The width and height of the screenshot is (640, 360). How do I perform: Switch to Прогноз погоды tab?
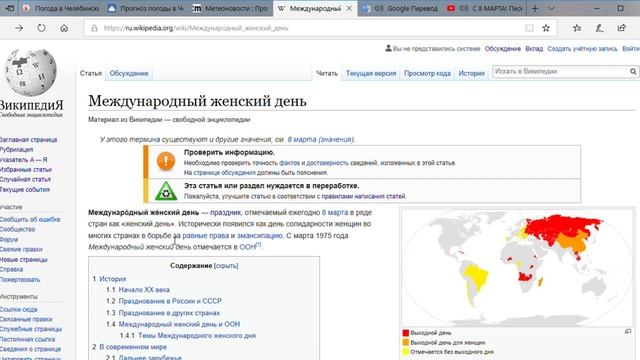[x=146, y=8]
